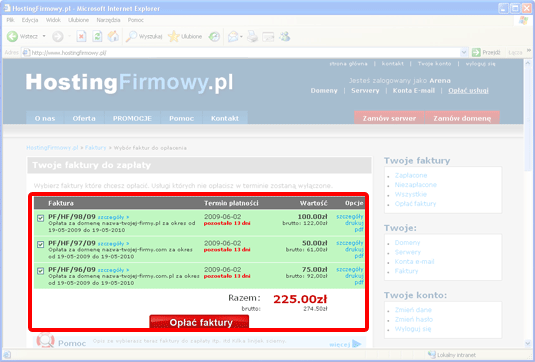Click the więcej arrow icon
The image size is (535, 362).
point(357,344)
